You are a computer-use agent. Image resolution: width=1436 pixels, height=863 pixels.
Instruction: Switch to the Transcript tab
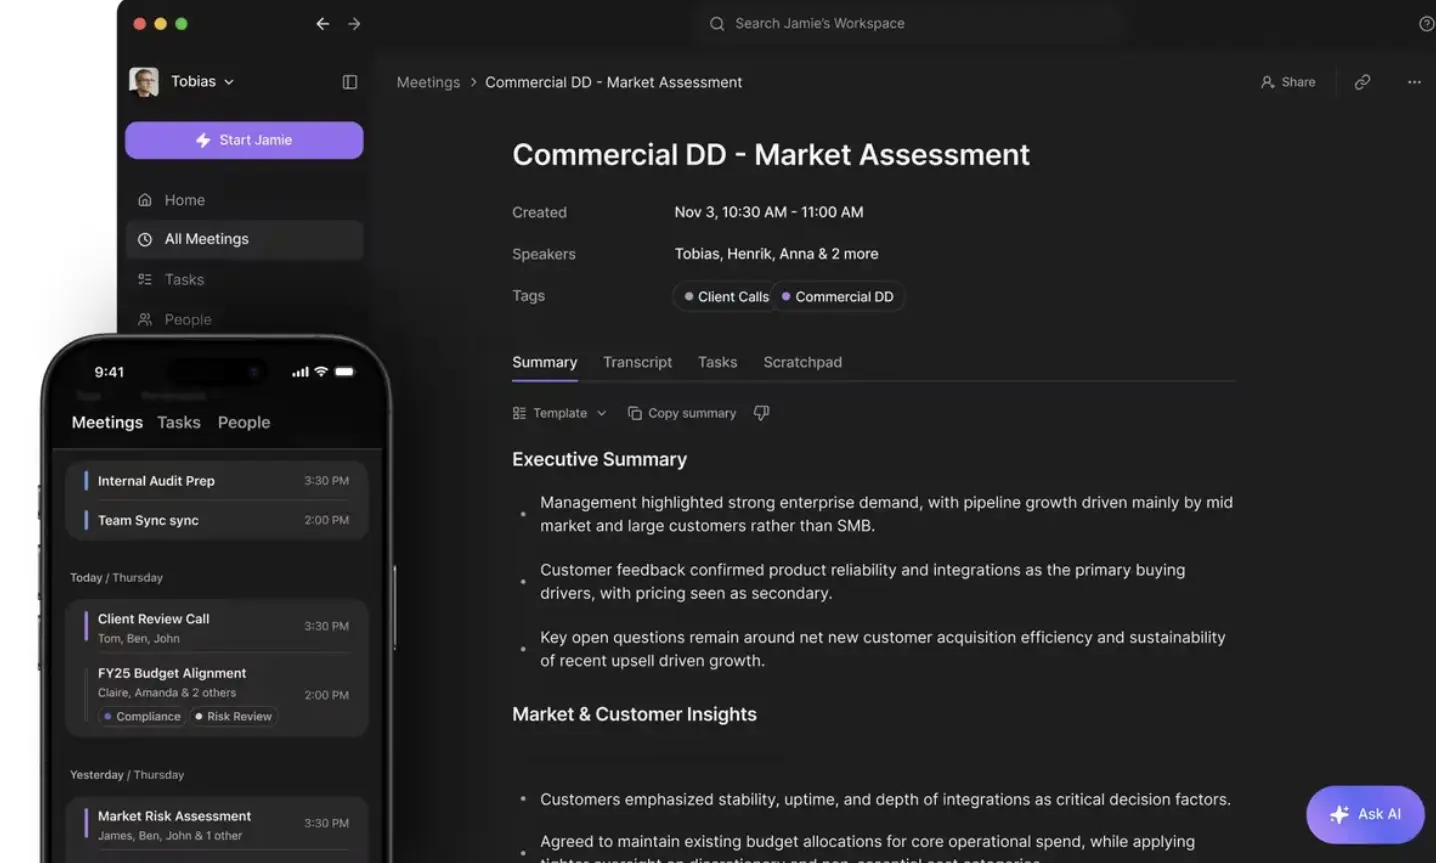tap(637, 362)
